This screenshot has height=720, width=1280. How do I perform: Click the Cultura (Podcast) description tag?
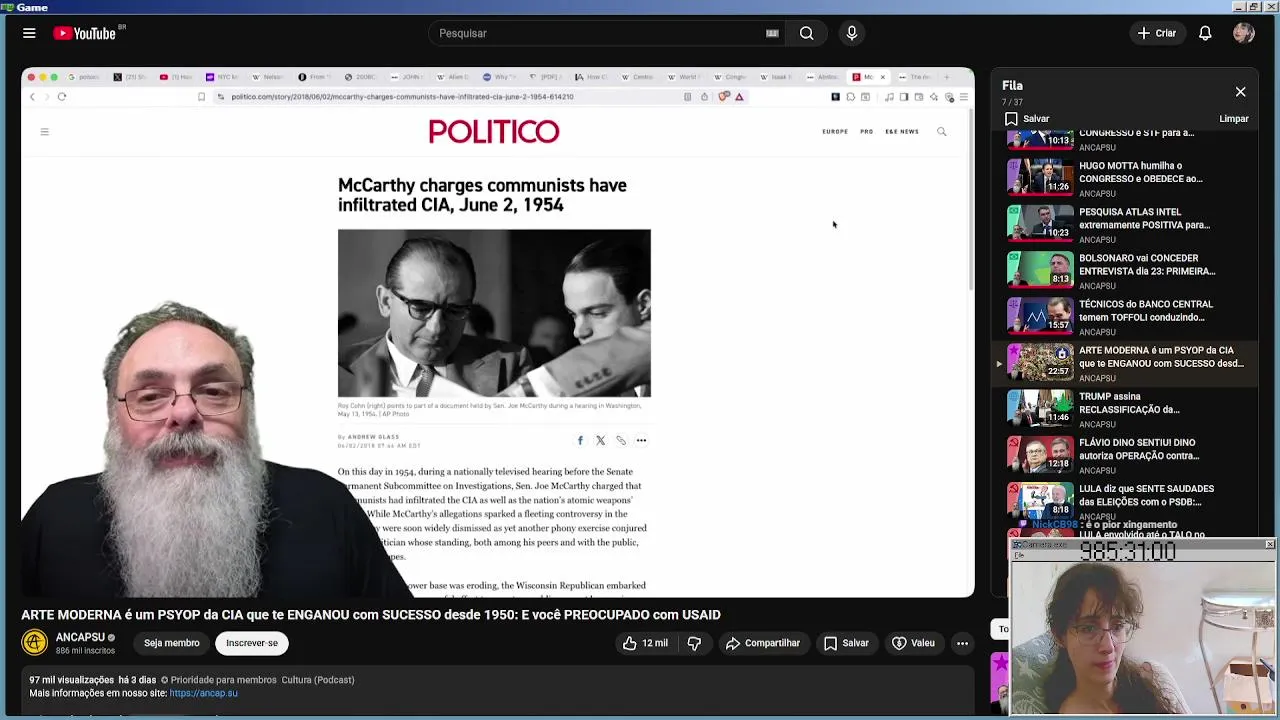[318, 680]
